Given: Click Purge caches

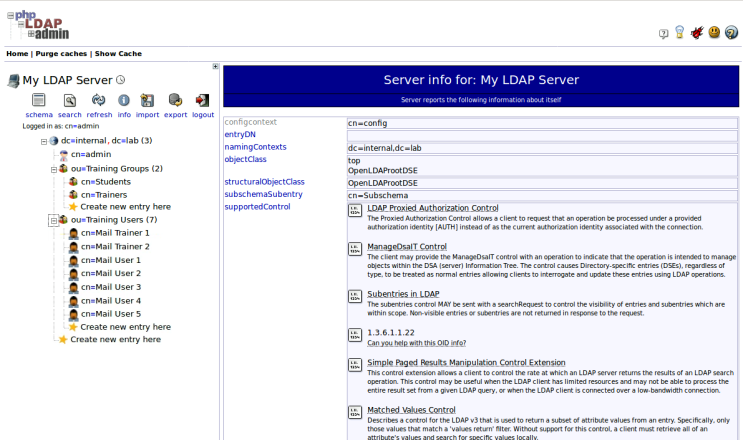Looking at the screenshot, I should 61,54.
